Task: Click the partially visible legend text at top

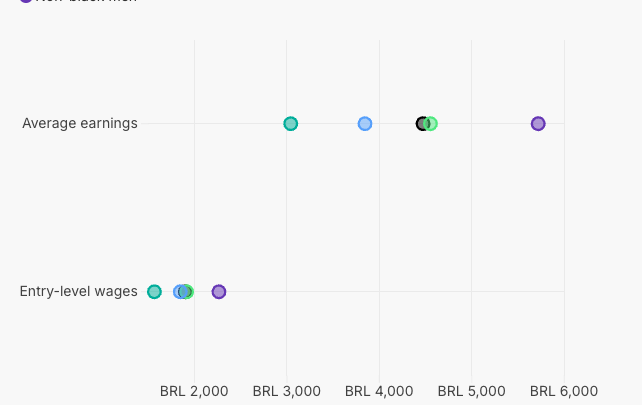Action: pyautogui.click(x=87, y=1)
